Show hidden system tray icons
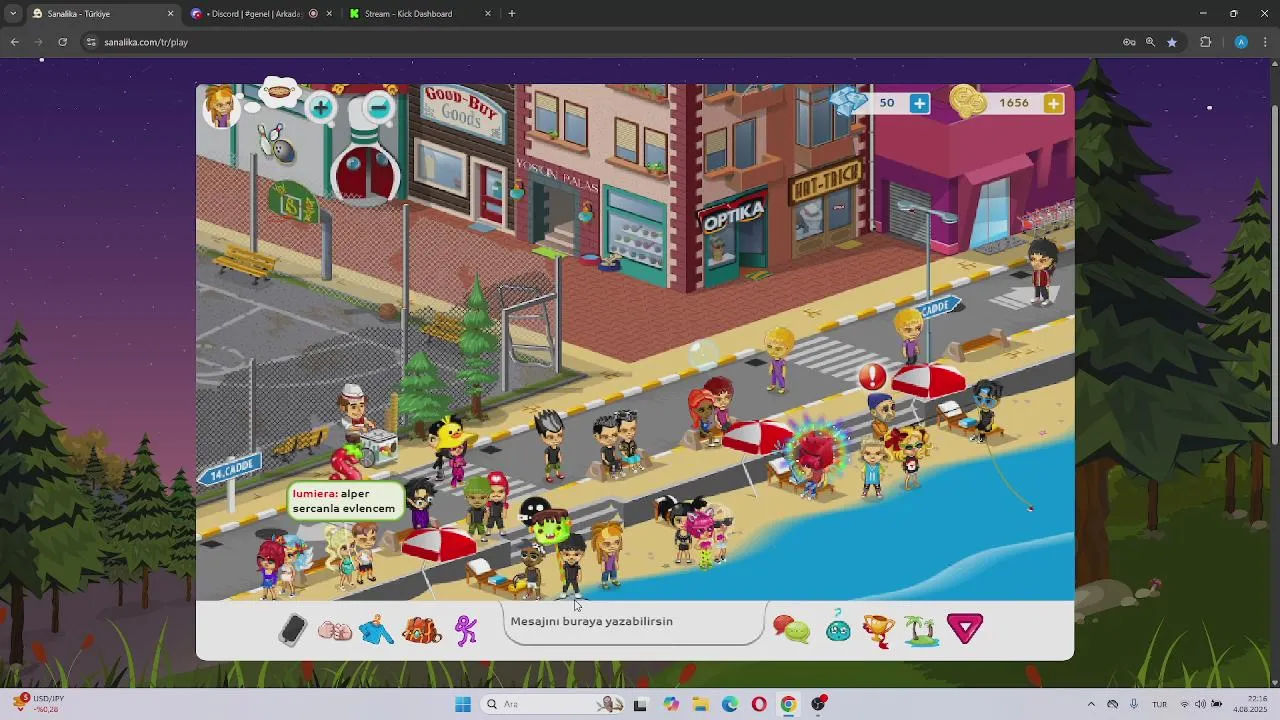Viewport: 1280px width, 720px height. [x=1091, y=704]
